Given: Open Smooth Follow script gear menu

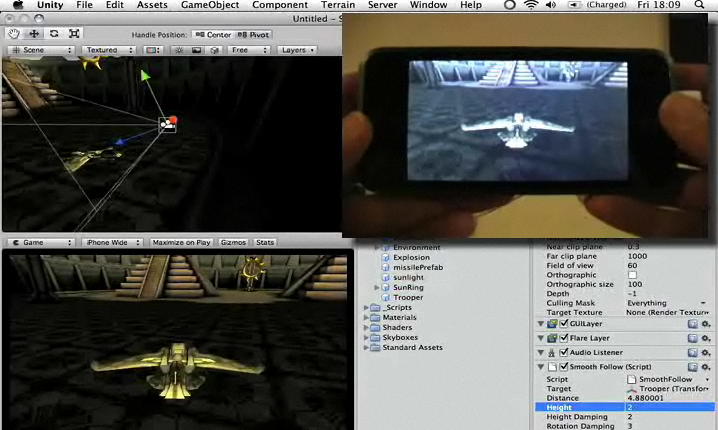Looking at the screenshot, I should [x=706, y=367].
